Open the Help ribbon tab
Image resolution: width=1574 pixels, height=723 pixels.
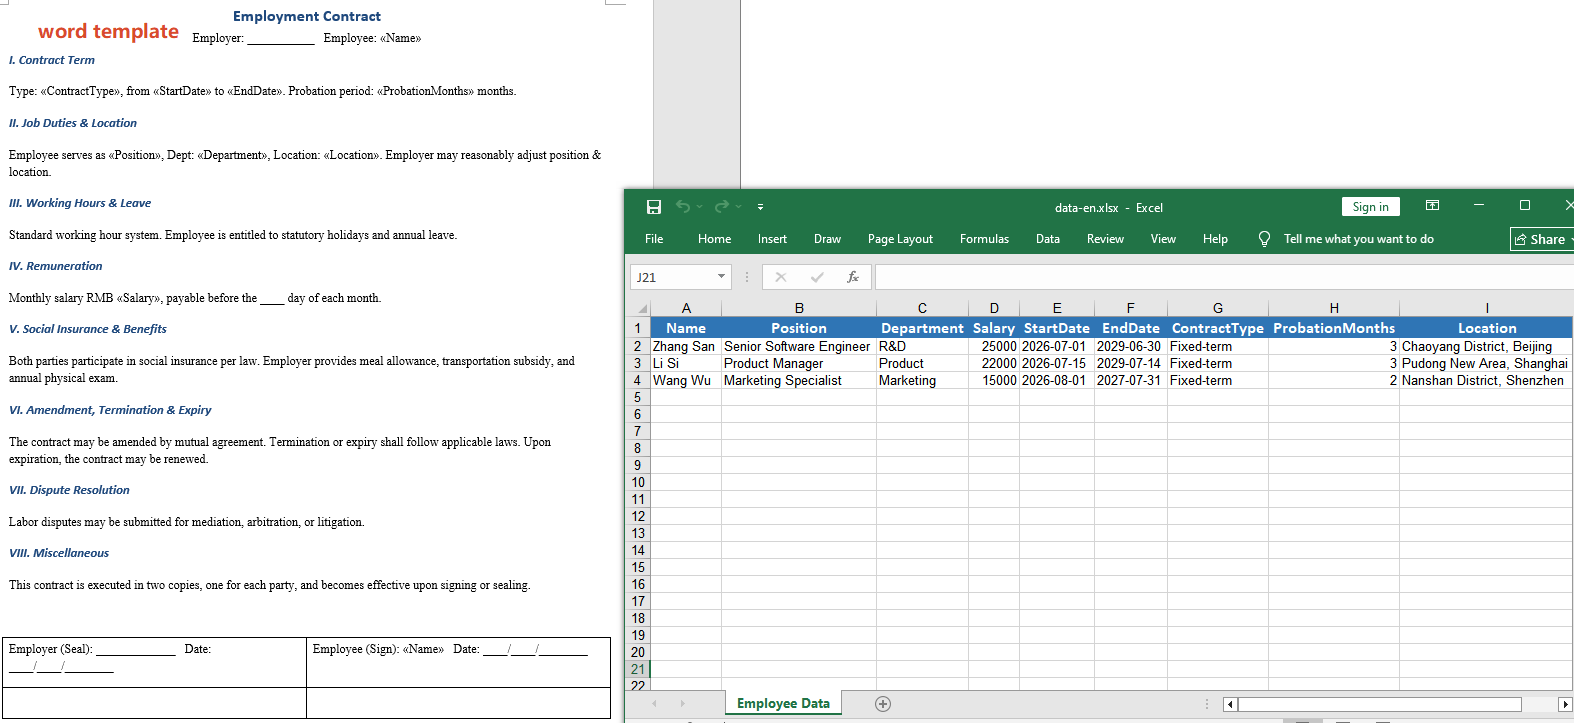(x=1215, y=239)
